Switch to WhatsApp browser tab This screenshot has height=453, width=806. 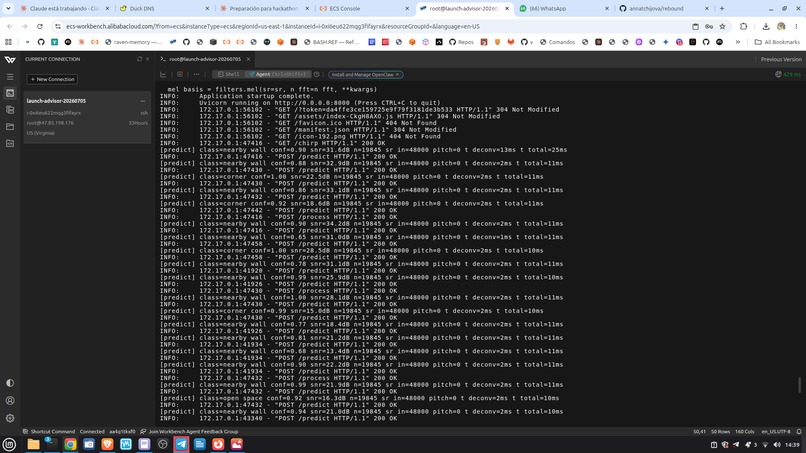(563, 9)
